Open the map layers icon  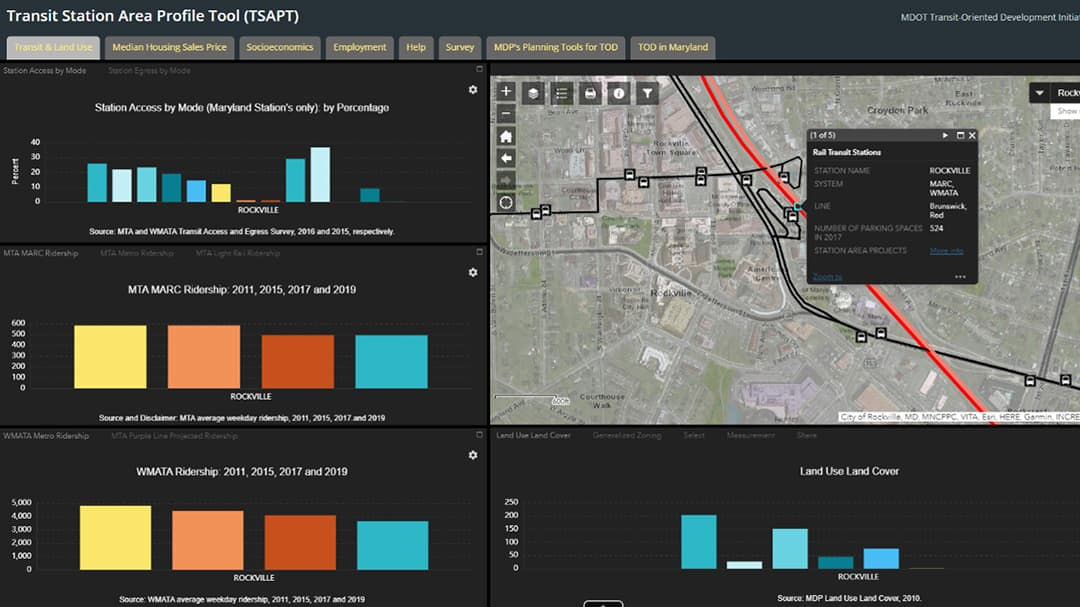click(x=533, y=92)
